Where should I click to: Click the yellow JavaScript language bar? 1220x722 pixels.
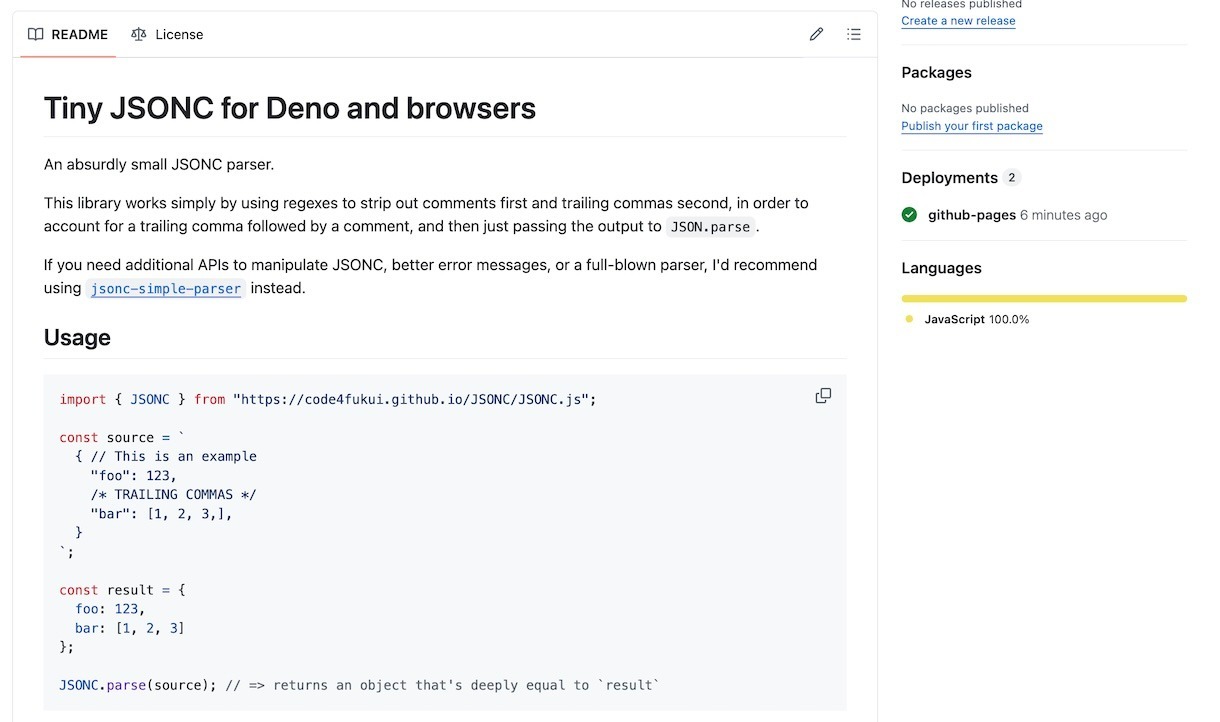(1043, 298)
